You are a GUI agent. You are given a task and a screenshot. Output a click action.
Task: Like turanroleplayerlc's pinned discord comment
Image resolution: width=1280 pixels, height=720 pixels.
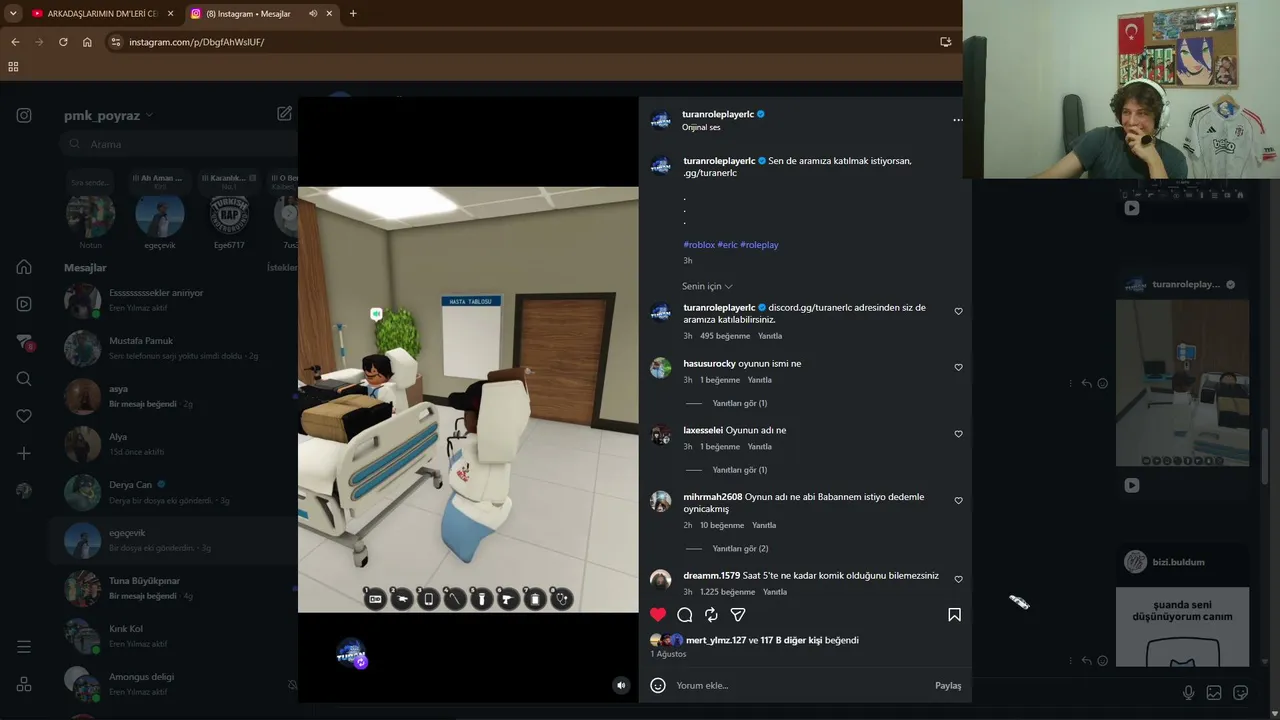point(958,311)
